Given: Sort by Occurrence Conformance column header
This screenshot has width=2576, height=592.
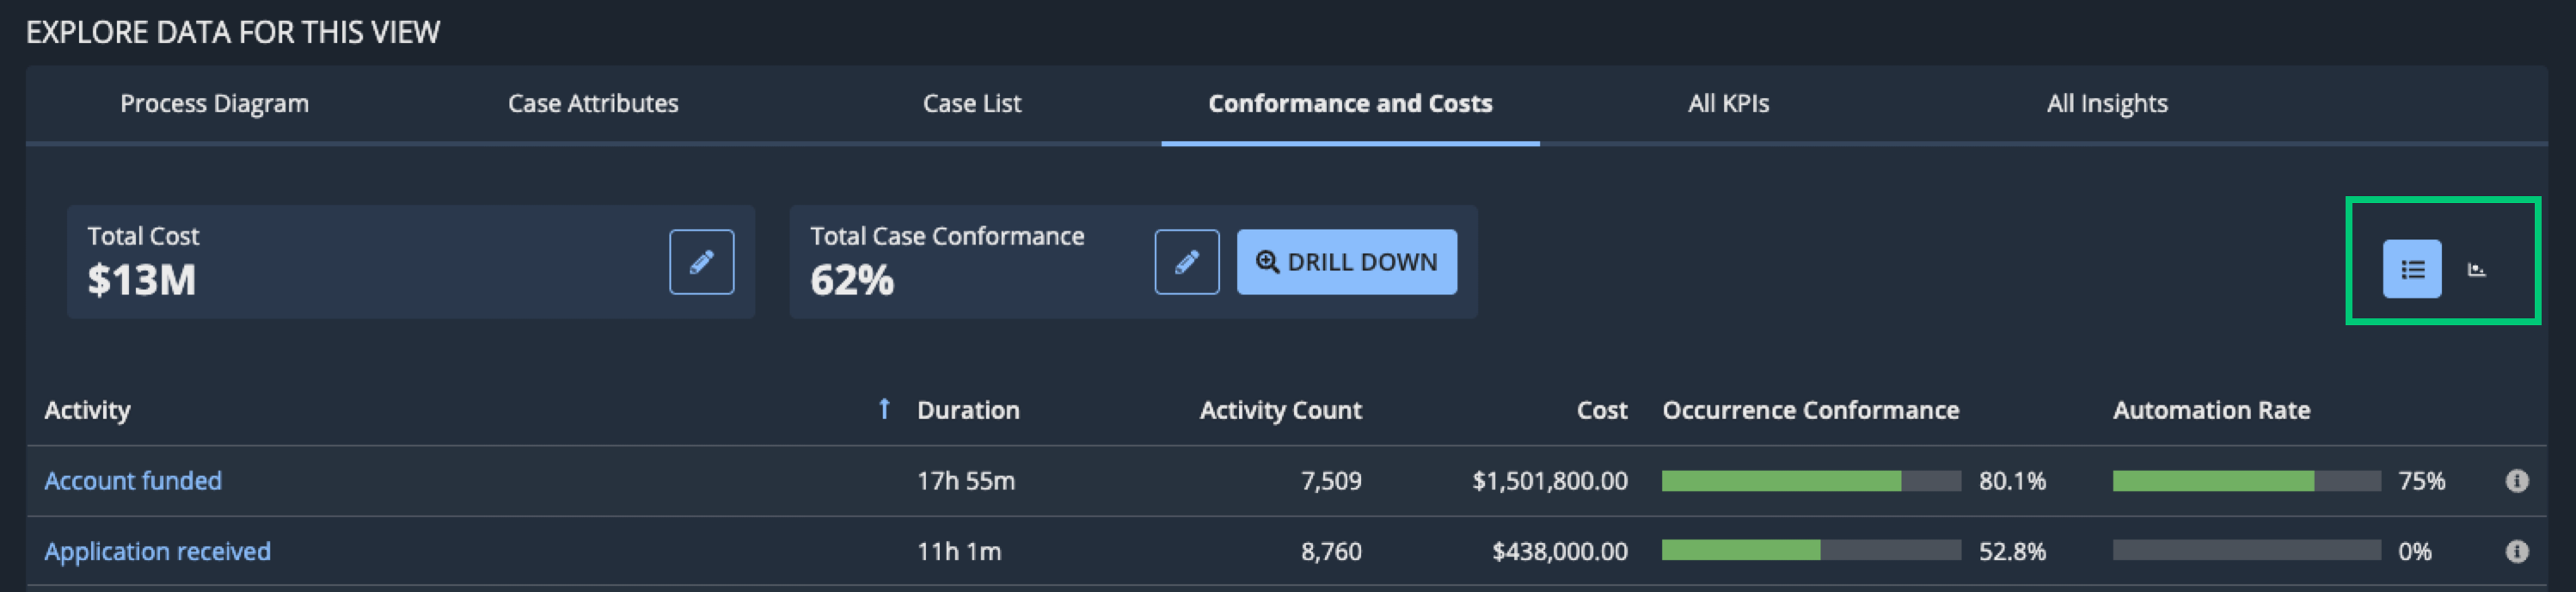Looking at the screenshot, I should tap(1810, 410).
